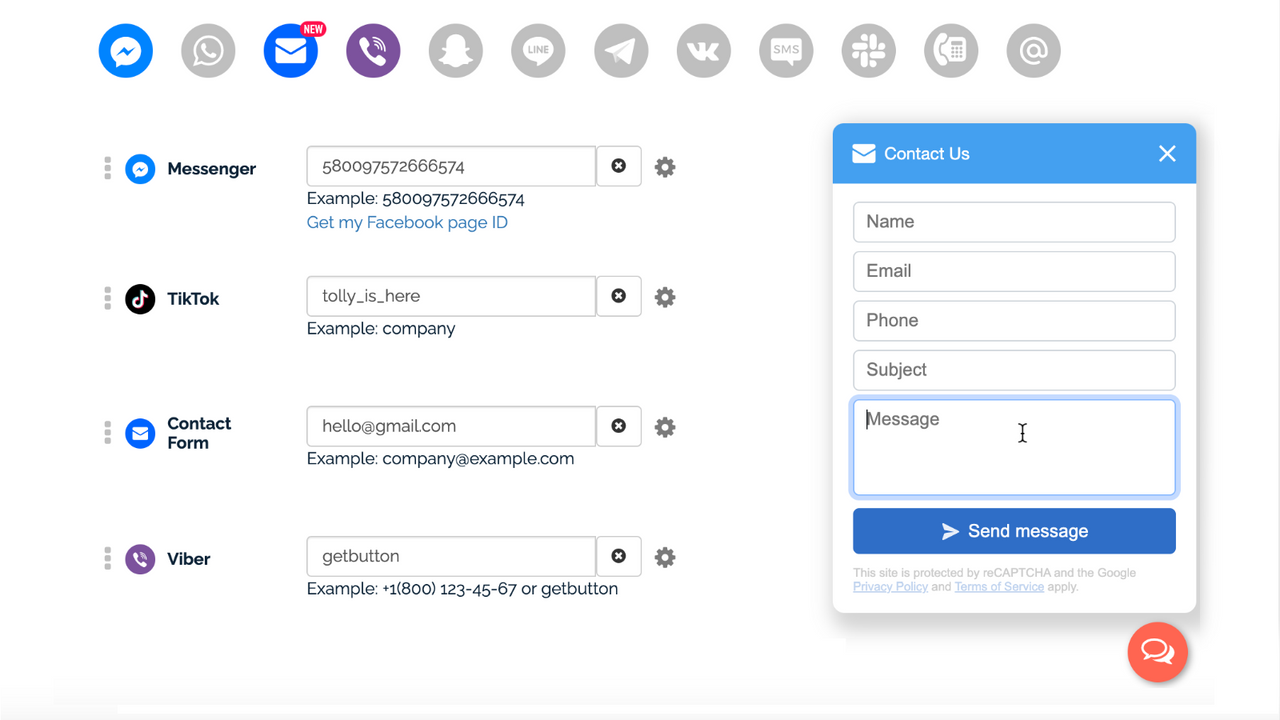Clear the TikTok username field
The height and width of the screenshot is (720, 1280).
[618, 296]
